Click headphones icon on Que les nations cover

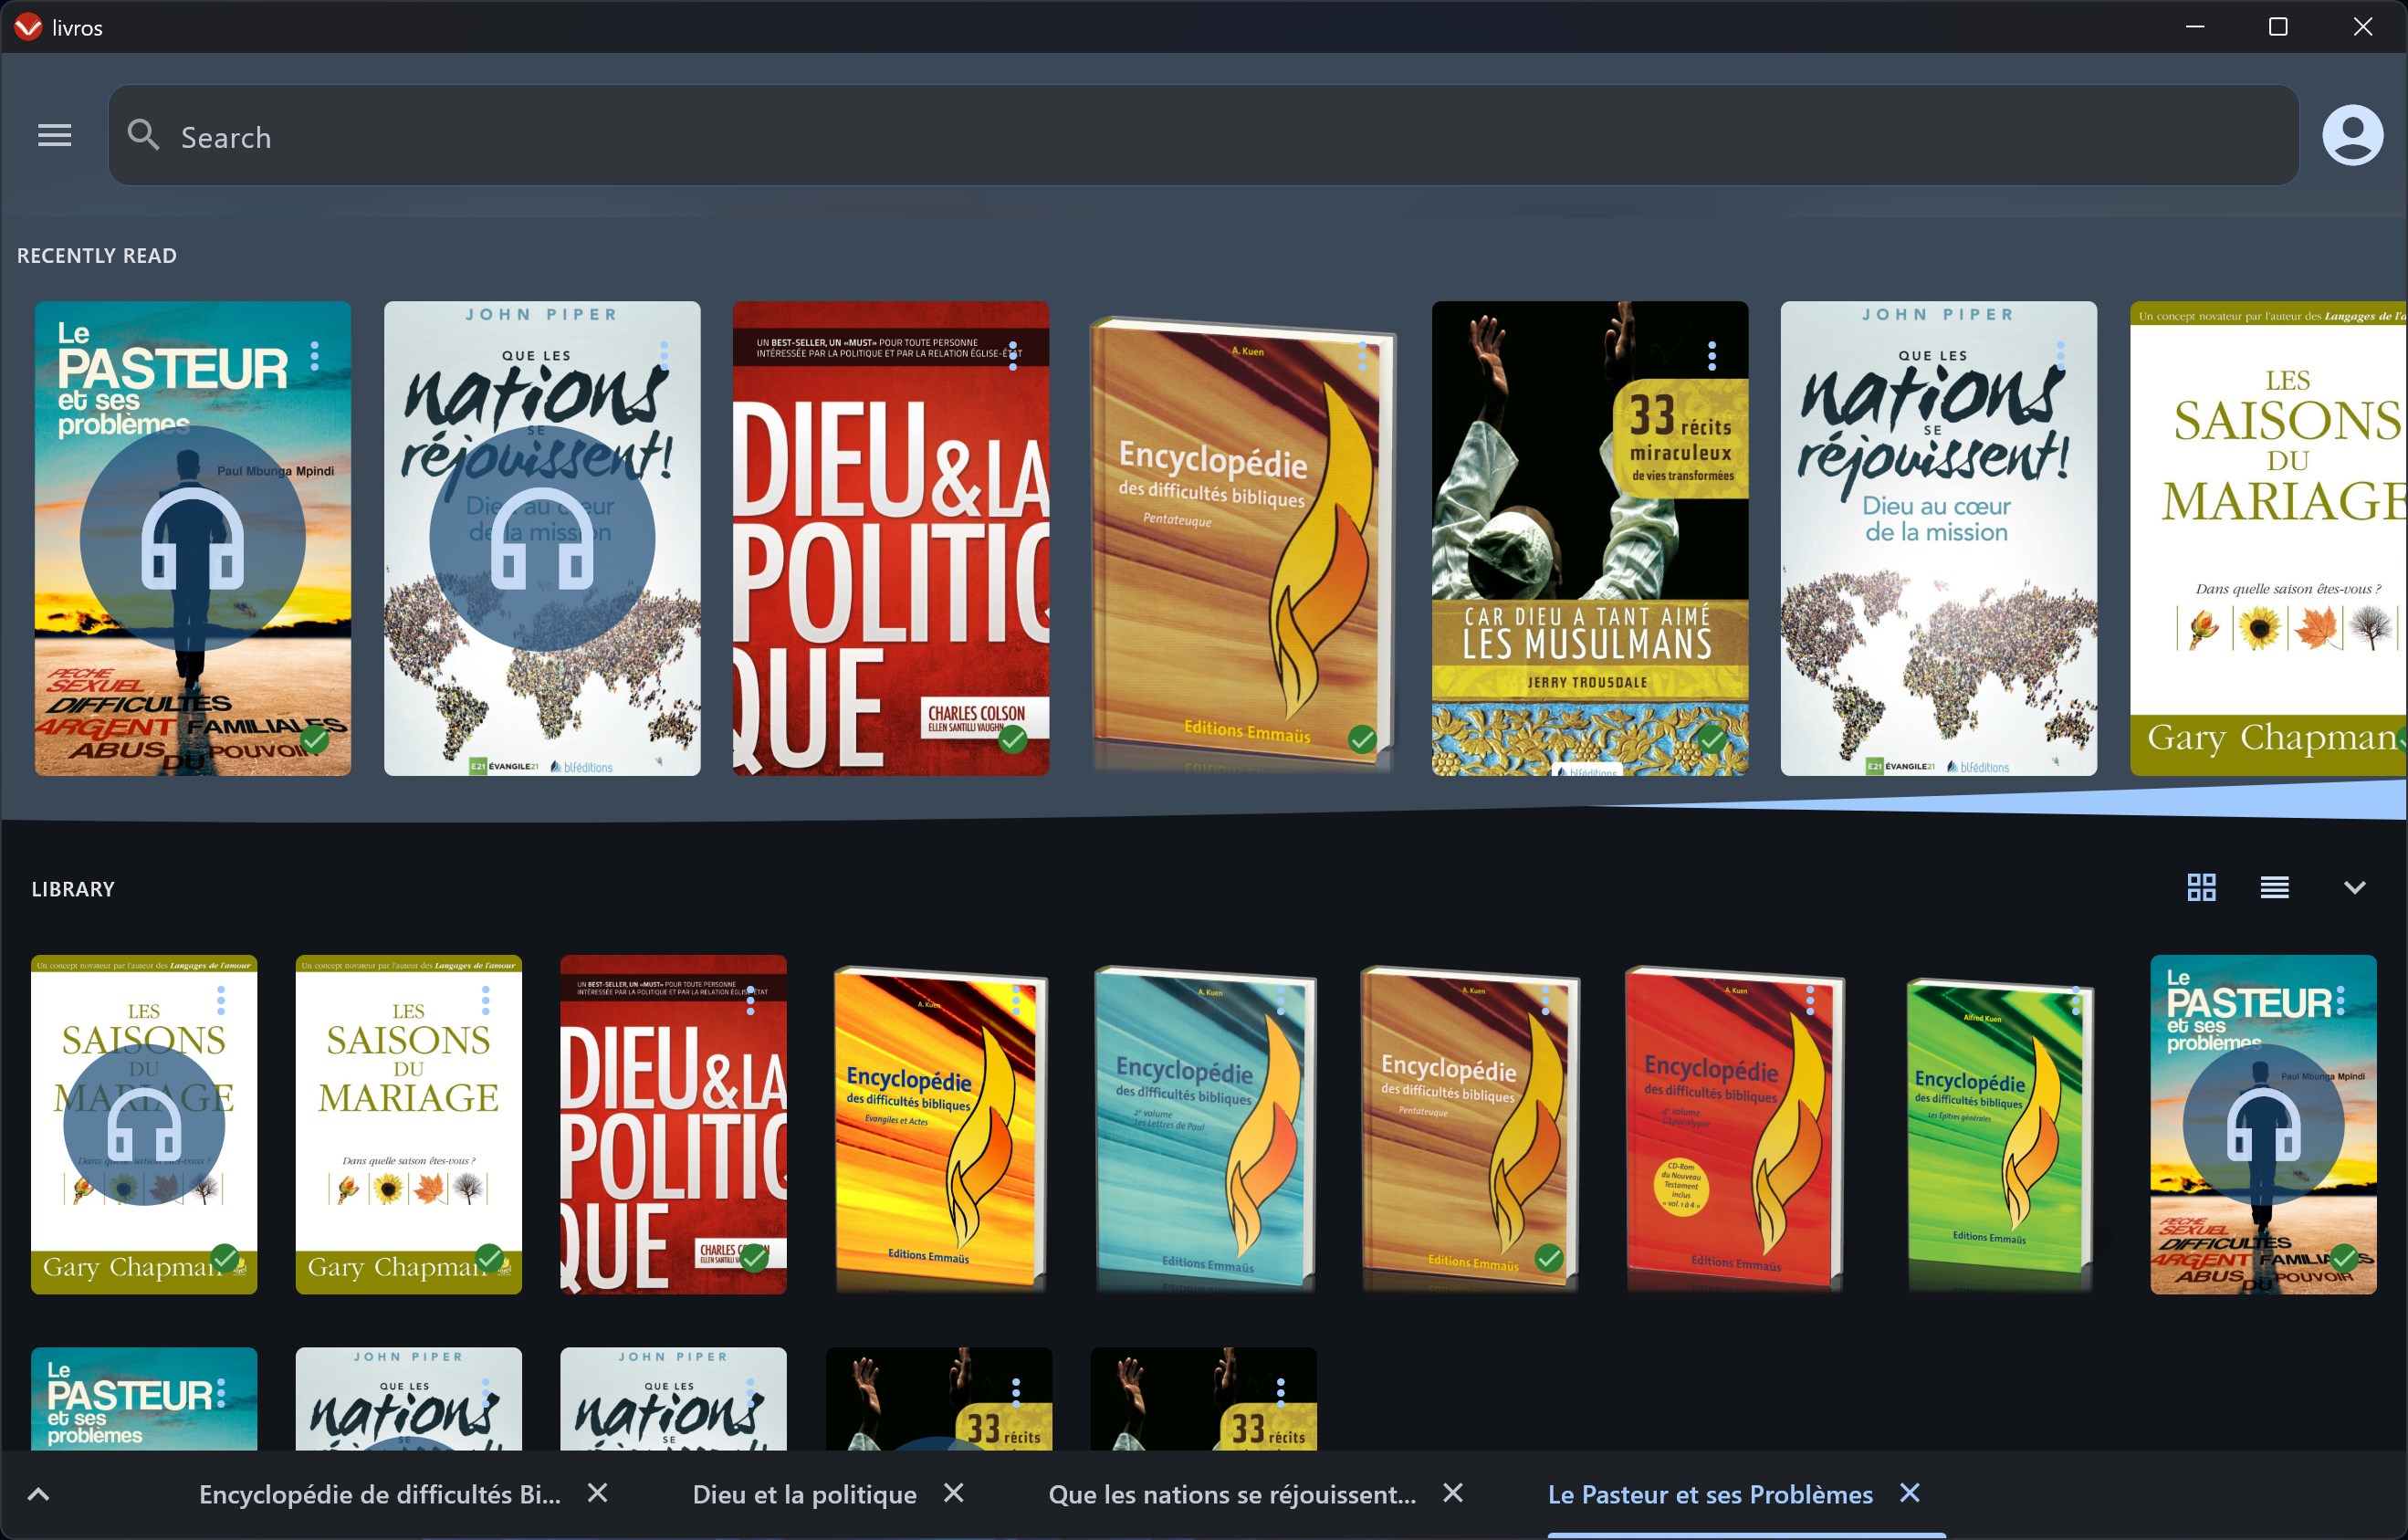tap(541, 539)
